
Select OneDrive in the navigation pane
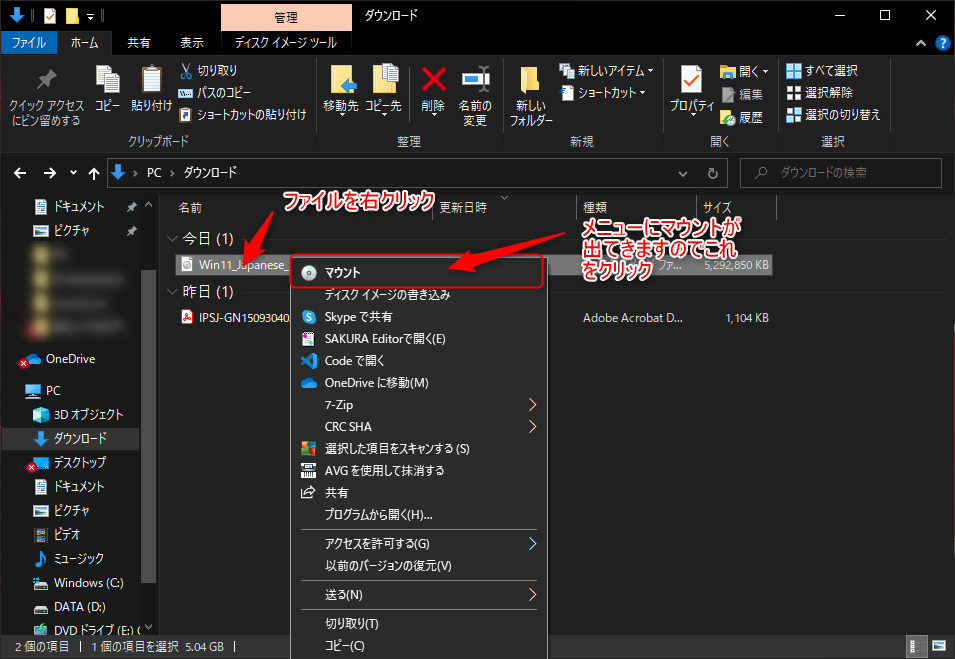[x=71, y=359]
